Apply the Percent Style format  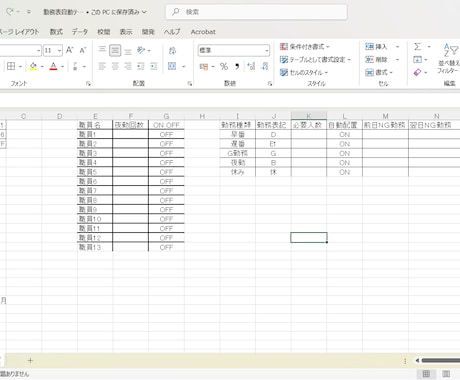224,66
